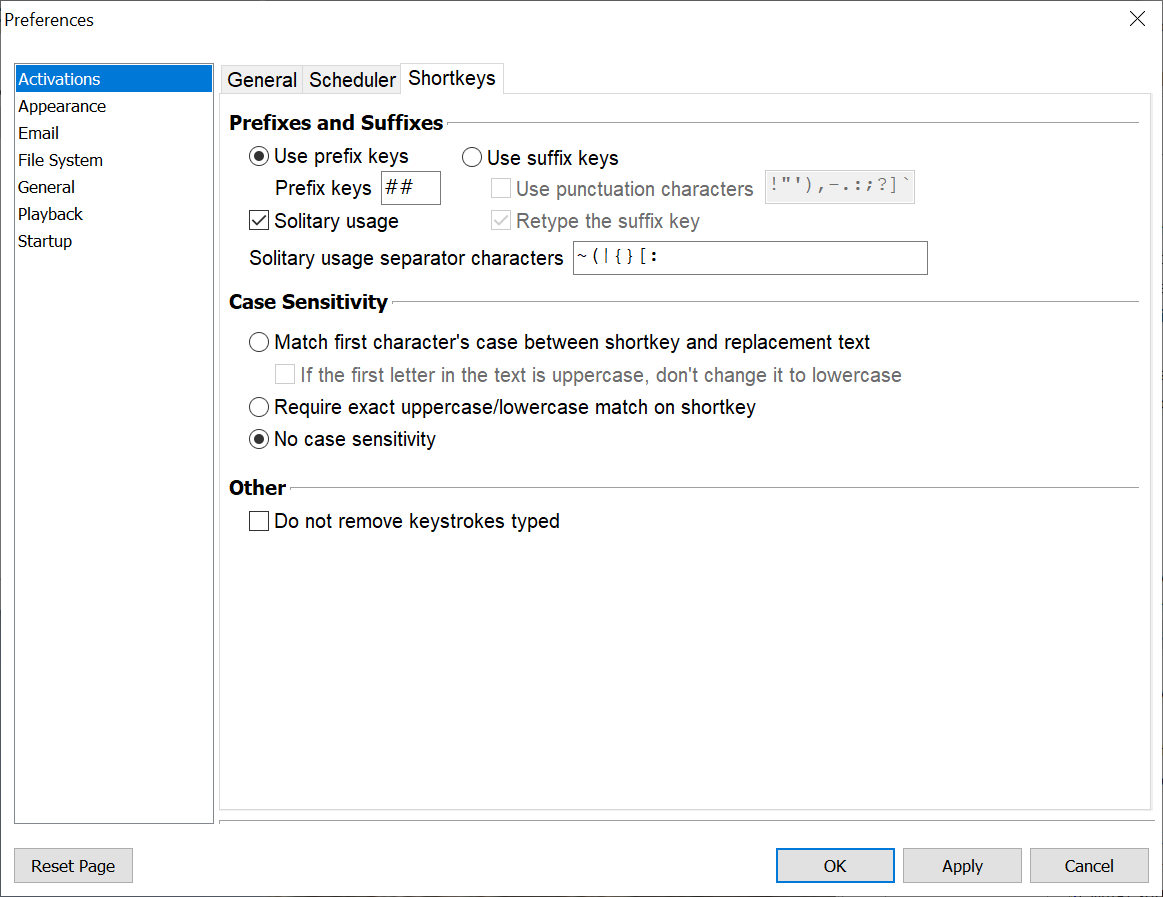Select the Use suffix keys option
The width and height of the screenshot is (1163, 897).
472,158
